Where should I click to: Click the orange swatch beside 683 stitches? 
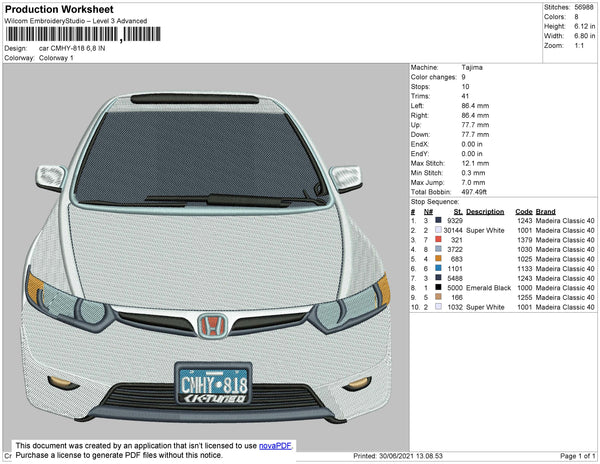click(x=438, y=259)
